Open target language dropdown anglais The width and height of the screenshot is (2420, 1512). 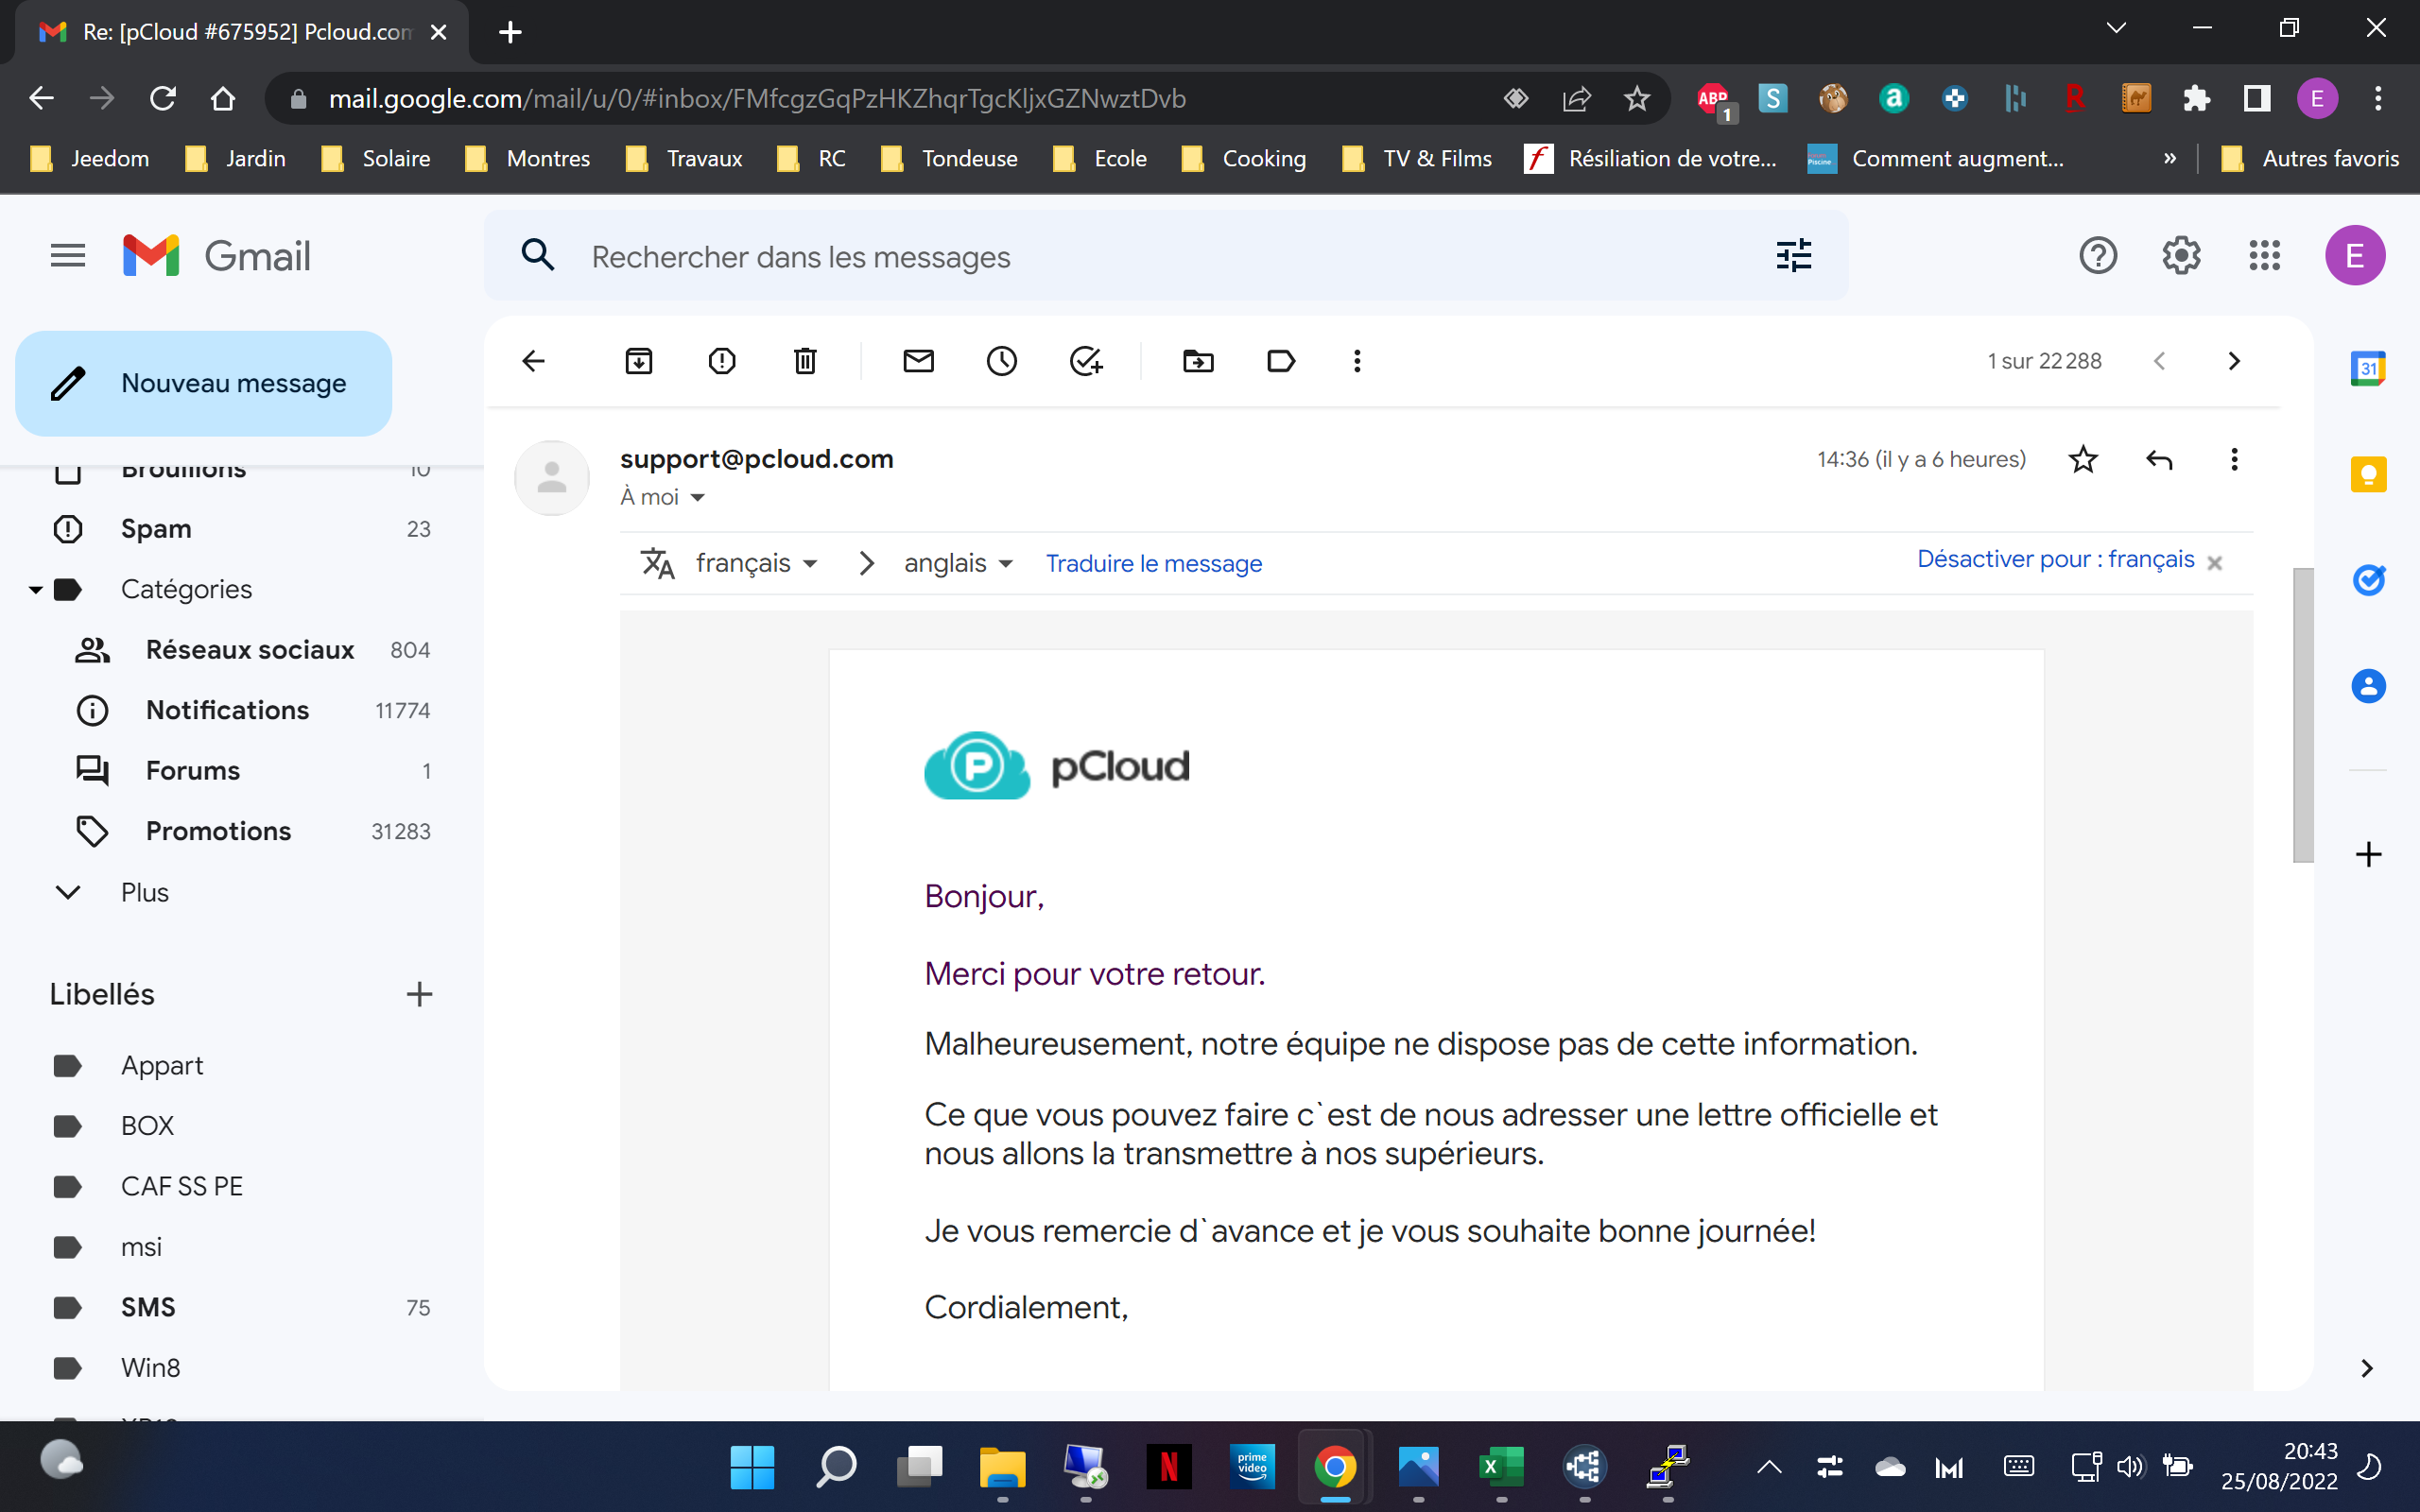958,563
